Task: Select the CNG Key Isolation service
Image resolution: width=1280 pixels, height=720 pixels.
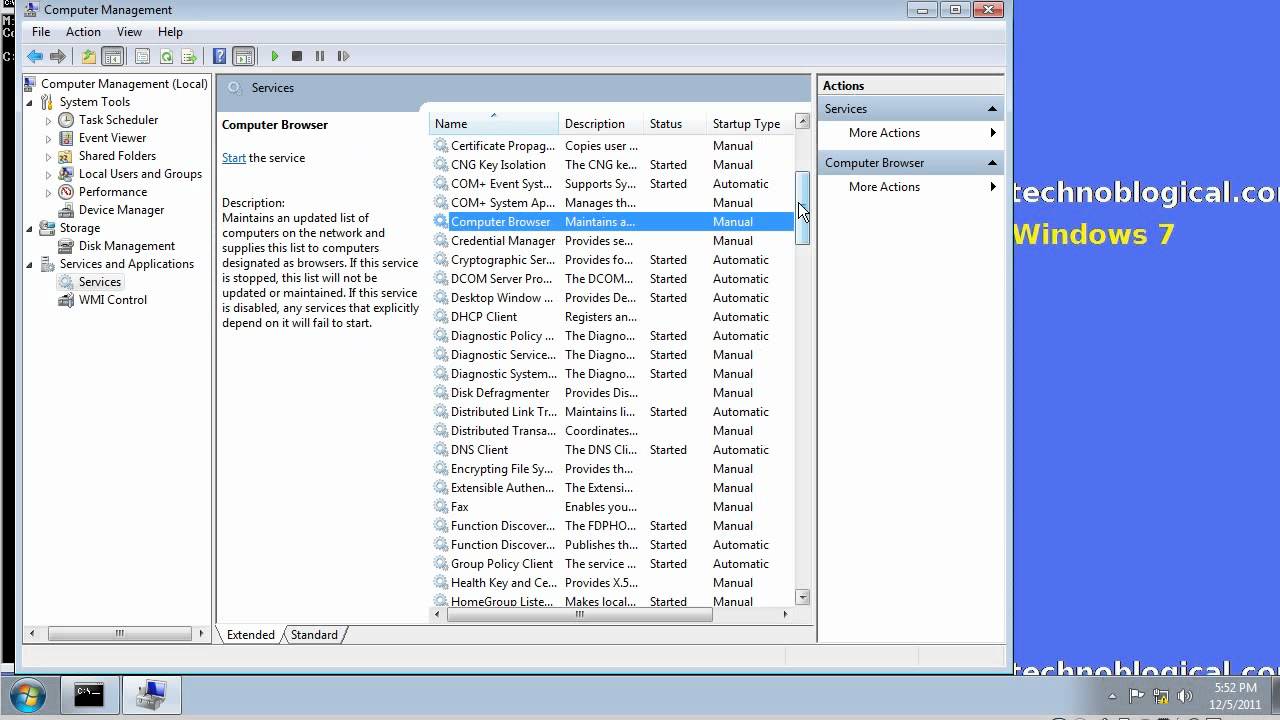Action: (612, 165)
